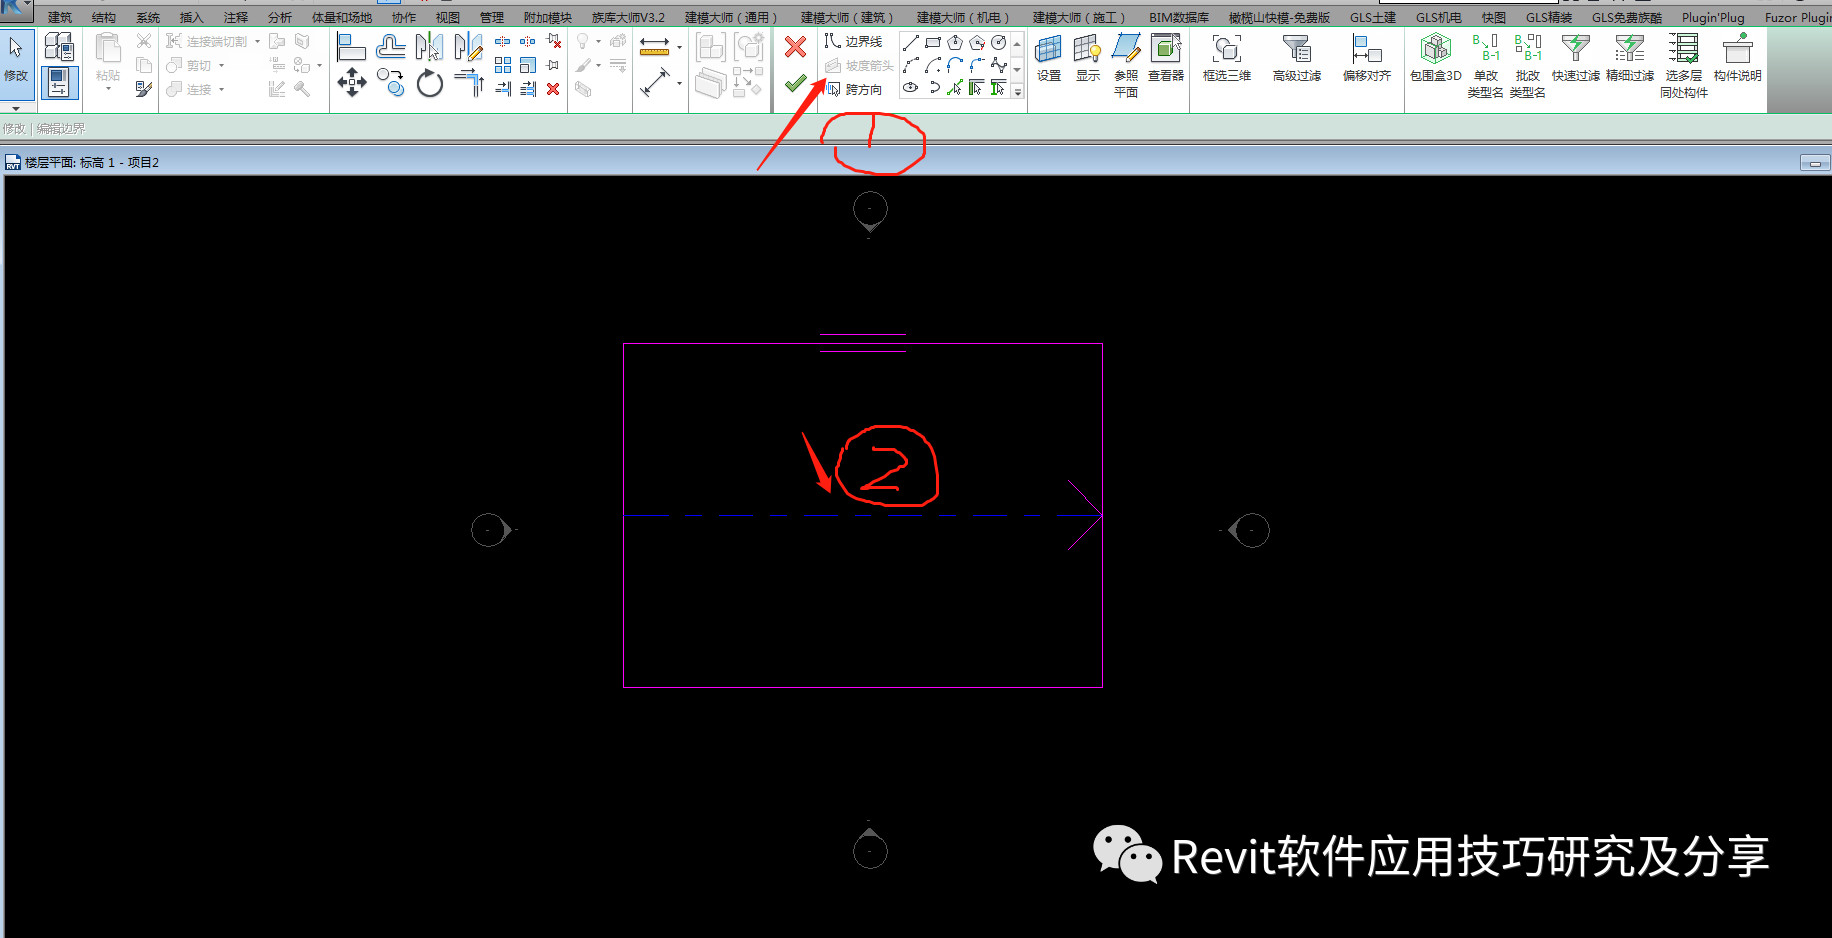The height and width of the screenshot is (938, 1832).
Task: Click the 框选三维 tool
Action: [x=1227, y=57]
